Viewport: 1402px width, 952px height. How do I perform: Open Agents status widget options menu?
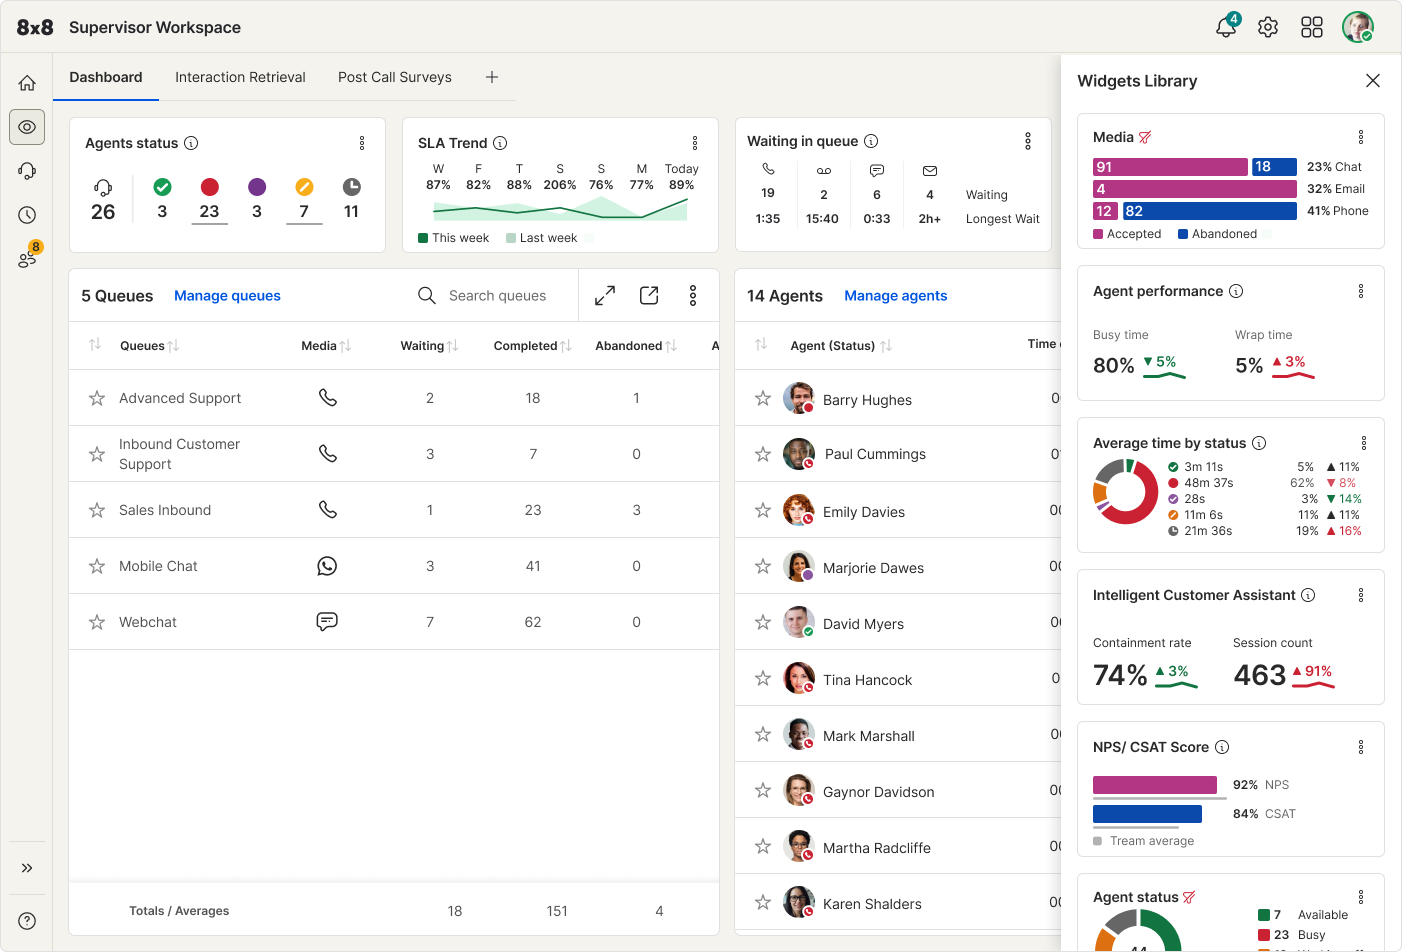click(x=362, y=143)
